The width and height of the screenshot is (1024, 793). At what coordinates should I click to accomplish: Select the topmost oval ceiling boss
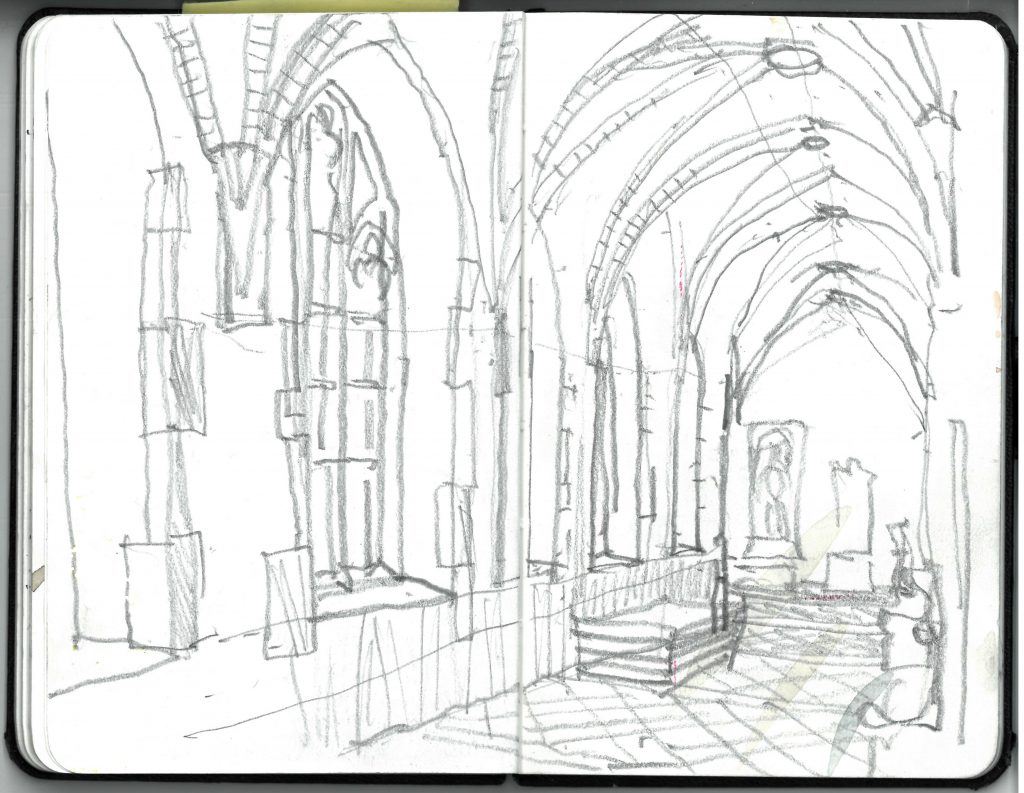pos(792,60)
